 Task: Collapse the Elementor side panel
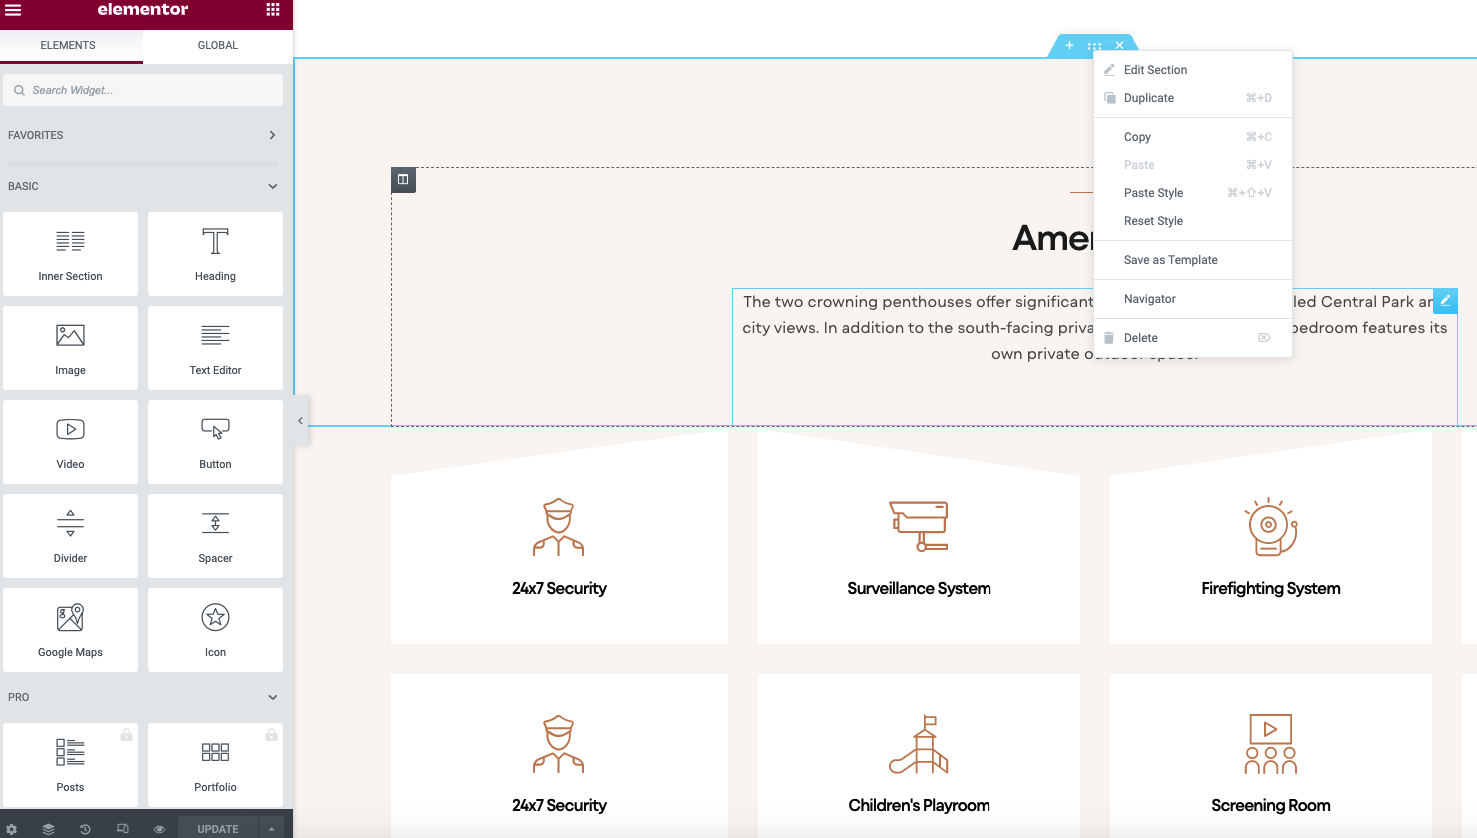[x=300, y=421]
